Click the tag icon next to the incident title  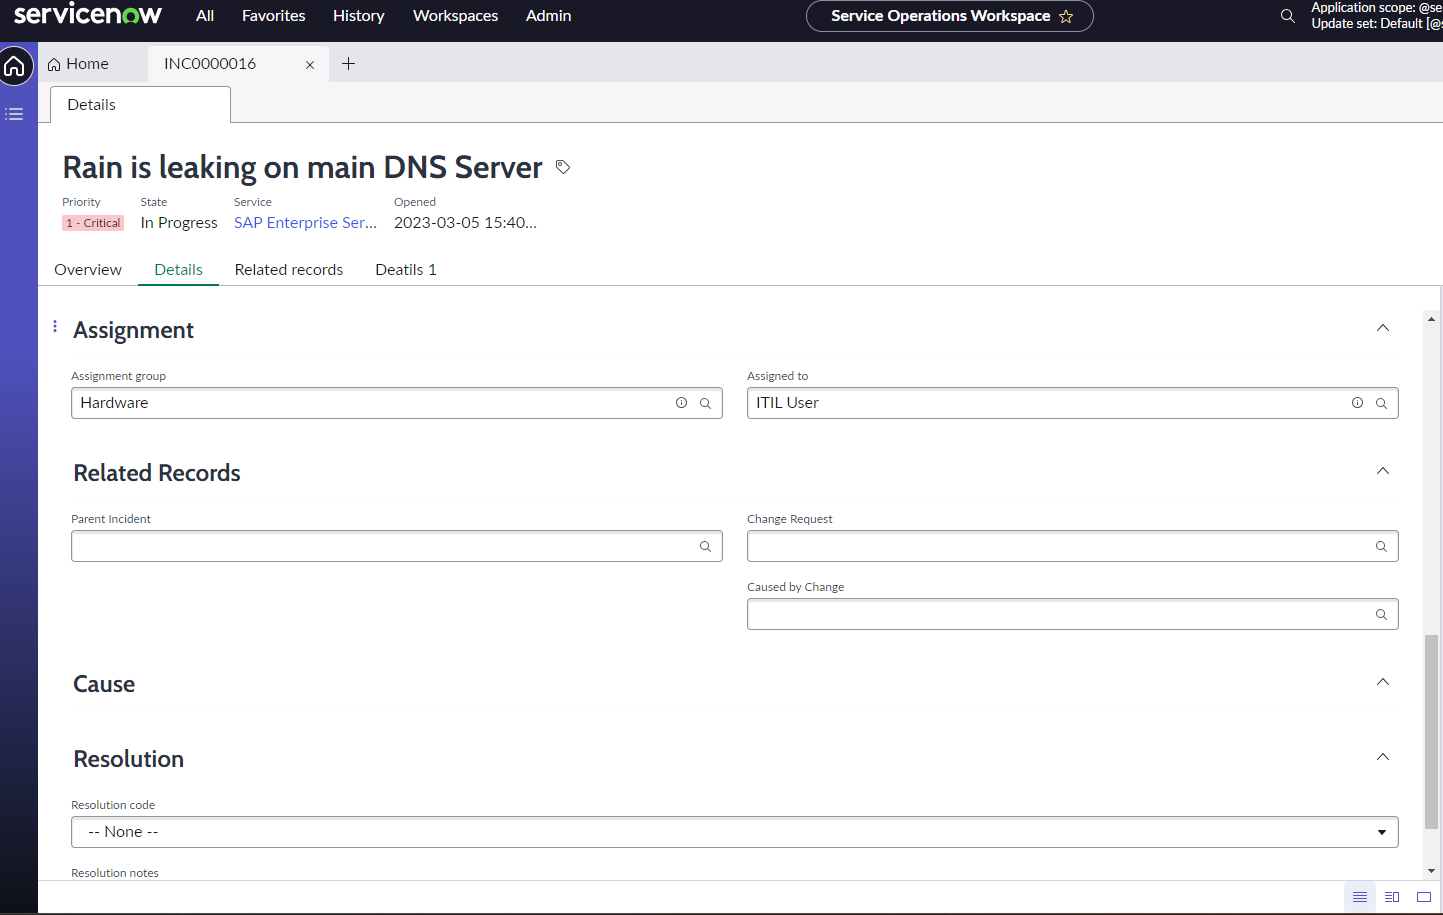click(x=562, y=167)
